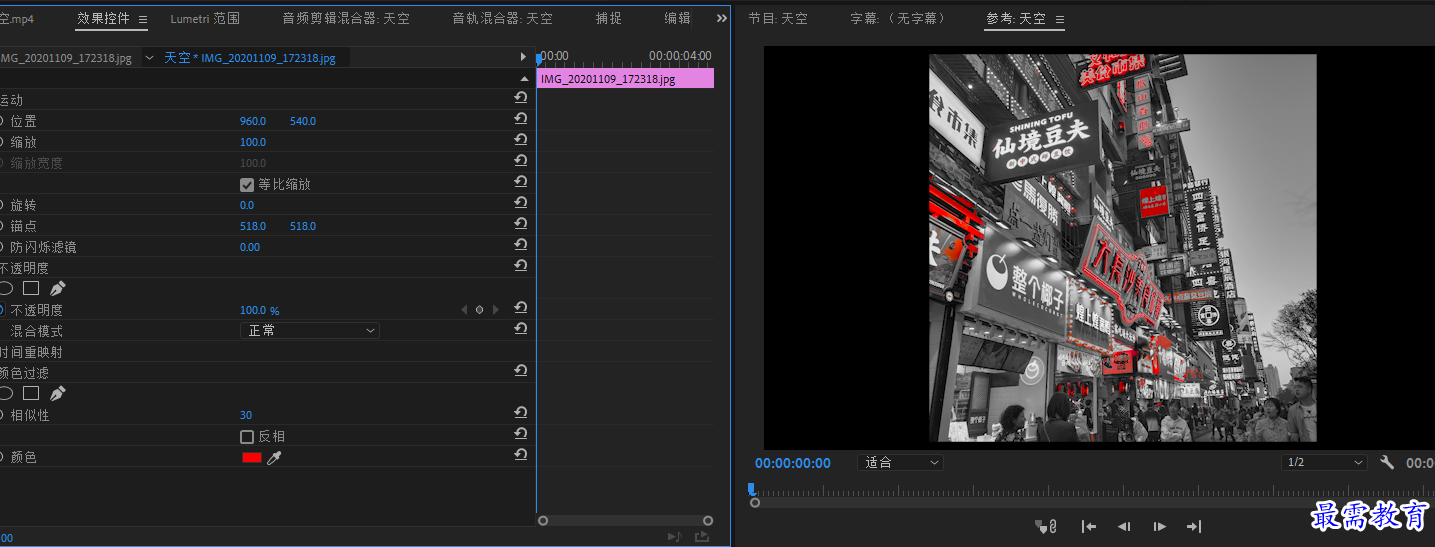This screenshot has width=1435, height=547.
Task: Open the 1/2 playback resolution dropdown
Action: 1325,462
